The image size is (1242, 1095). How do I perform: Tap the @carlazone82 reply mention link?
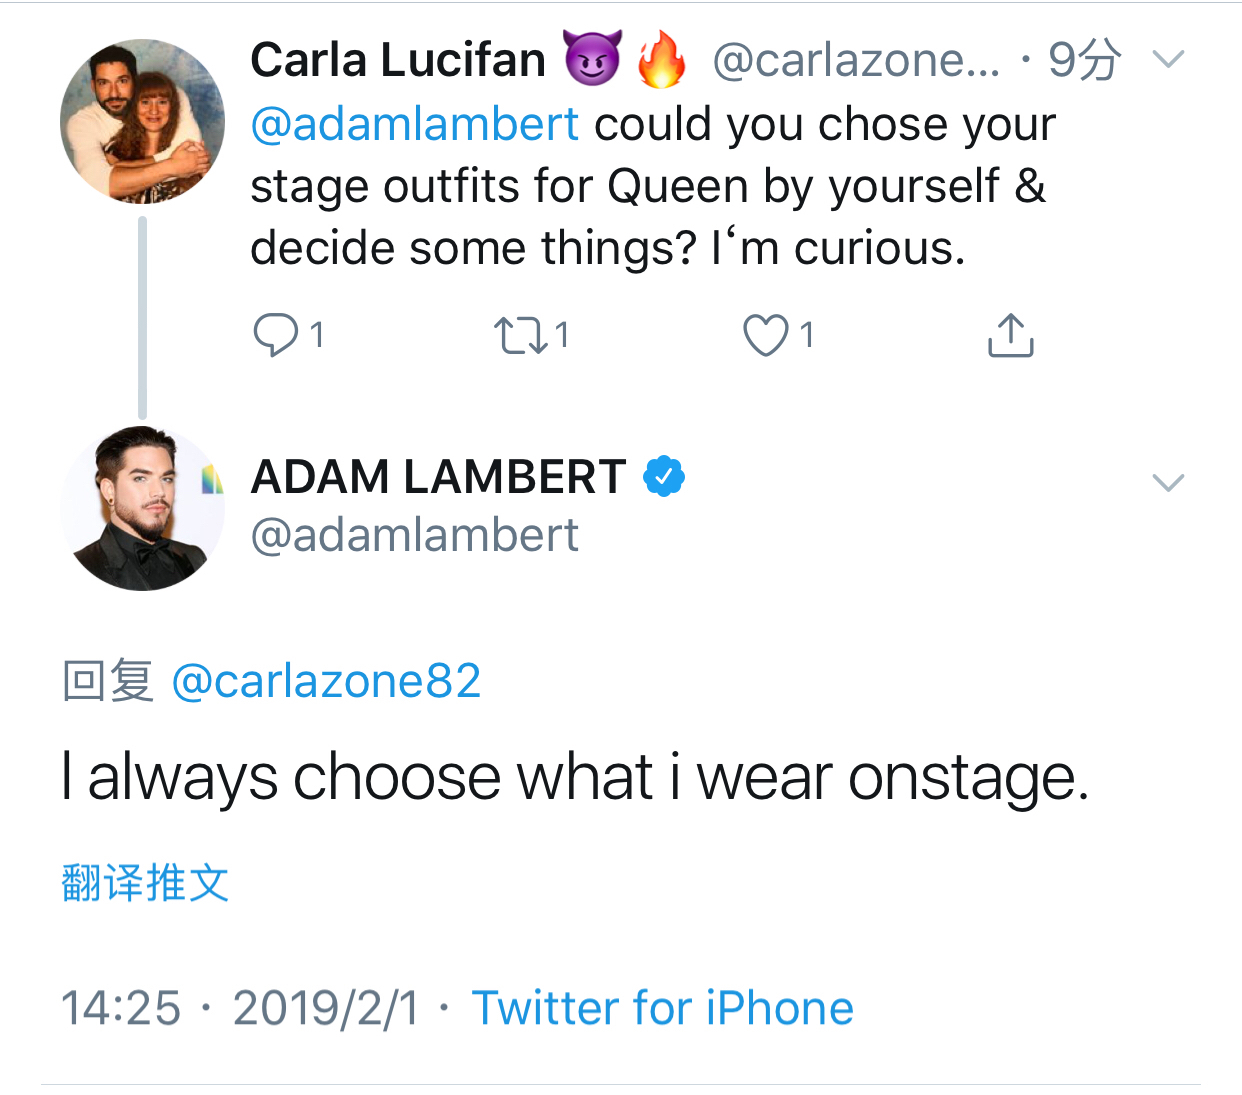[326, 681]
